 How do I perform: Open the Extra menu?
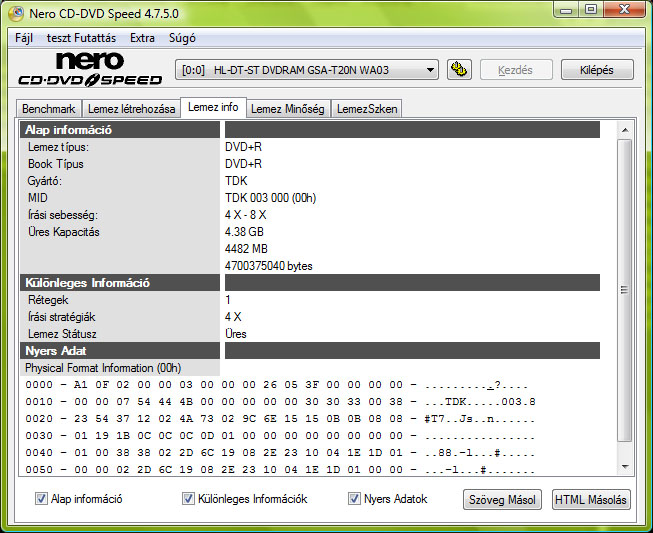[x=142, y=38]
